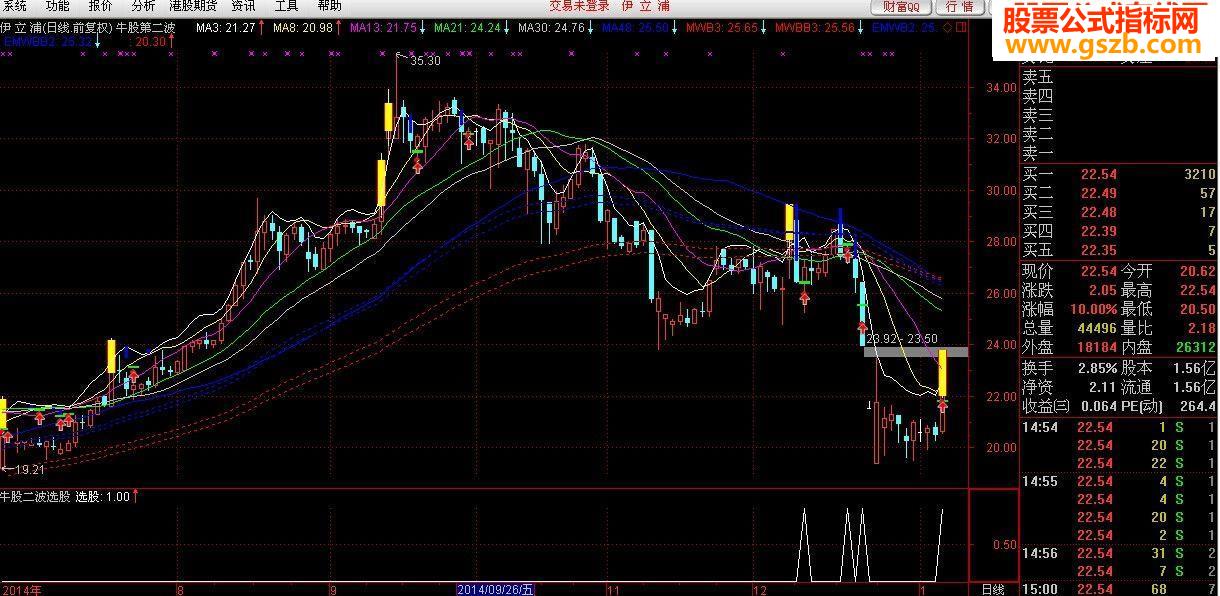
Task: Click the diamond icon beside chart indicators
Action: pyautogui.click(x=946, y=28)
